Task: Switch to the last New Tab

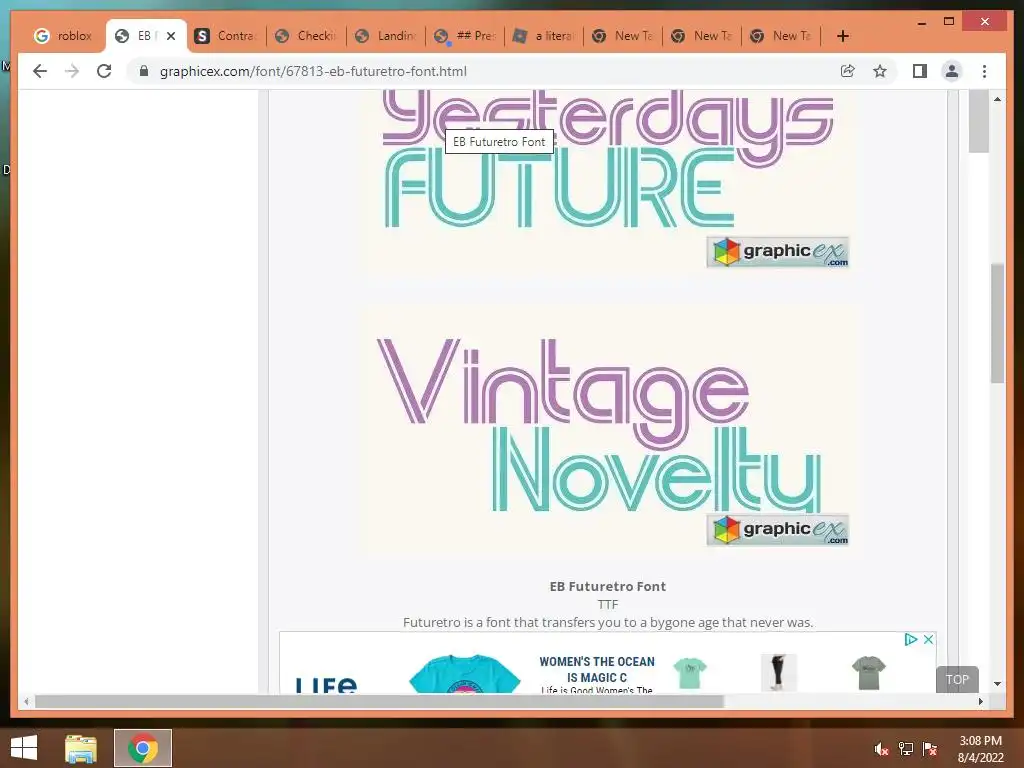Action: click(x=782, y=36)
